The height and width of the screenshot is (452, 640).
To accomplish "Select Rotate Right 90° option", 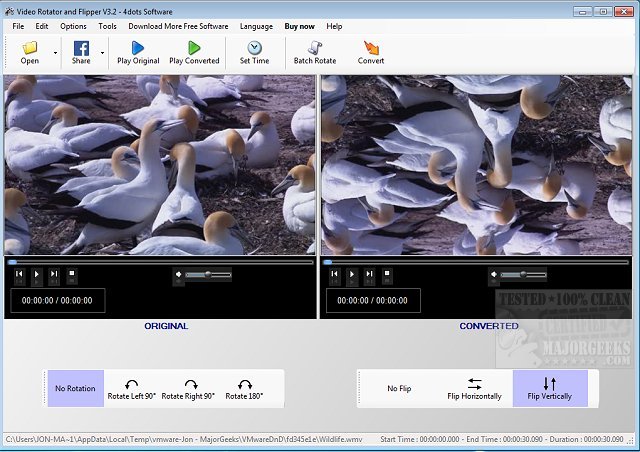I will click(187, 388).
